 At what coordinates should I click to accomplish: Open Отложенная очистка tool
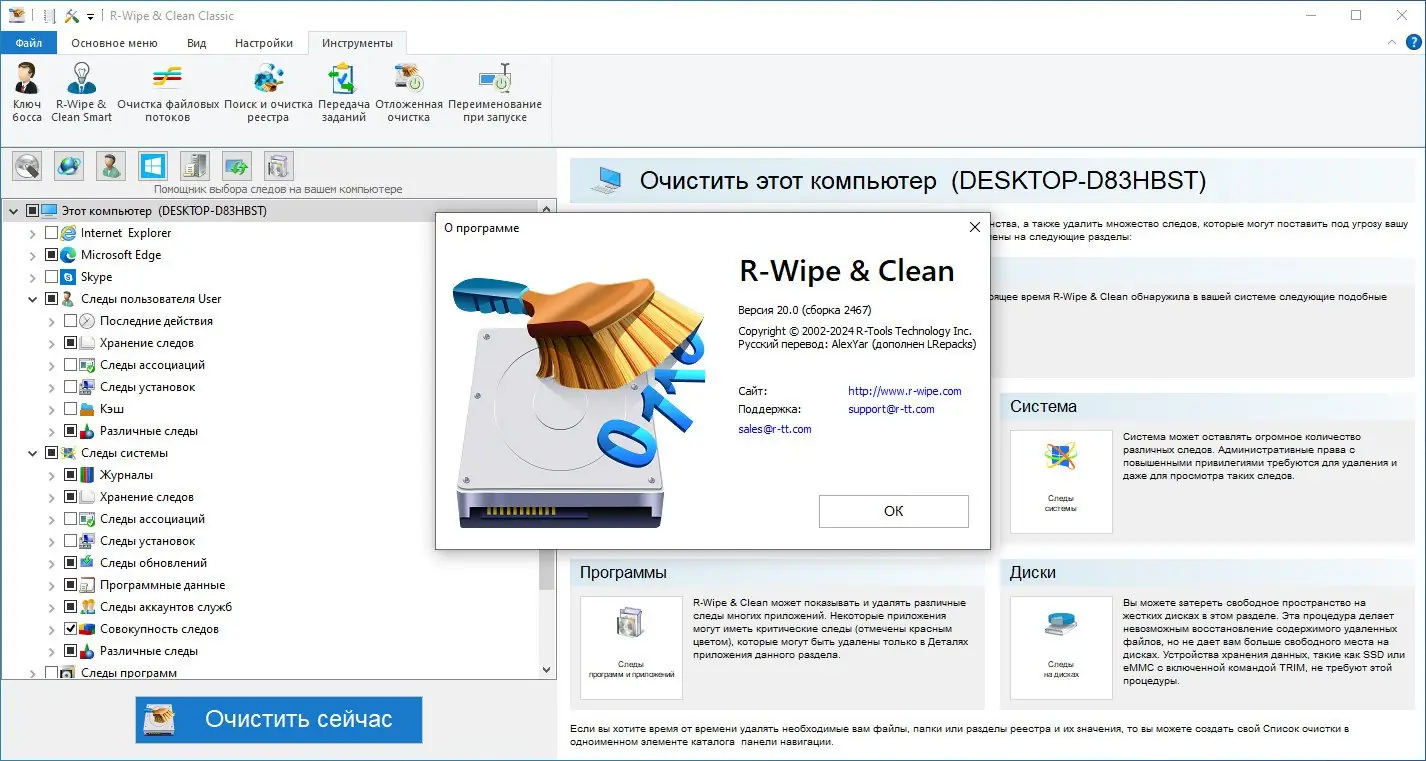point(409,91)
